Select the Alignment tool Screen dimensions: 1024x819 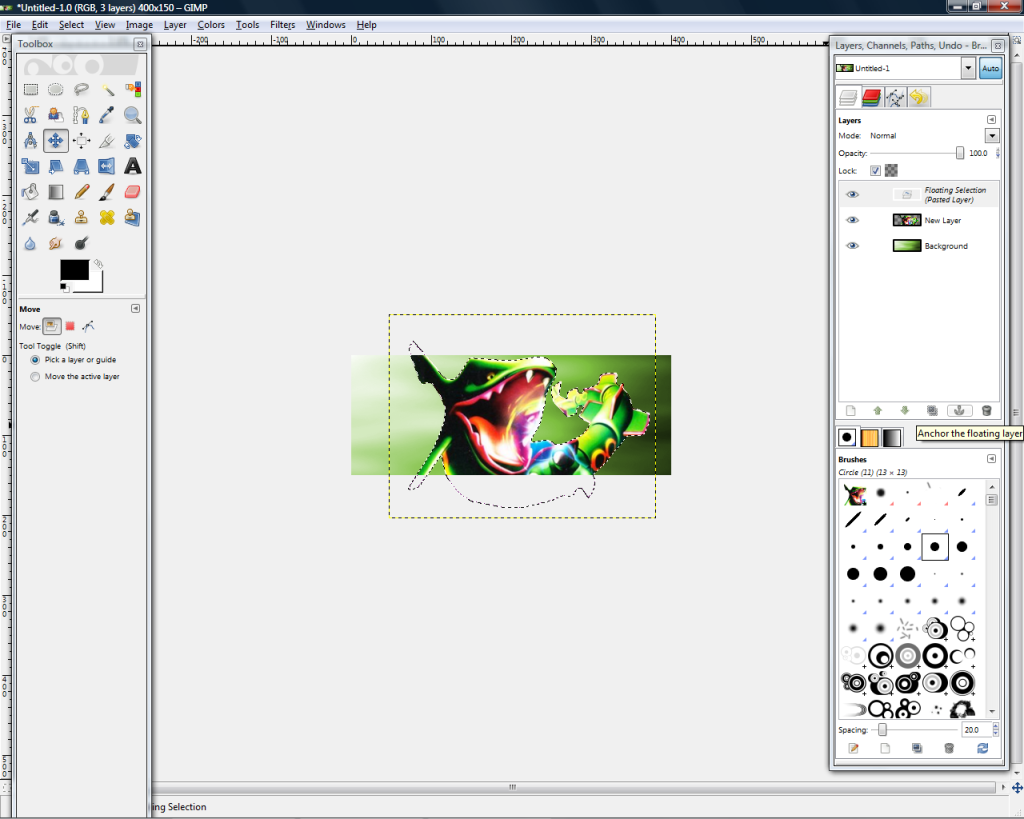[81, 140]
